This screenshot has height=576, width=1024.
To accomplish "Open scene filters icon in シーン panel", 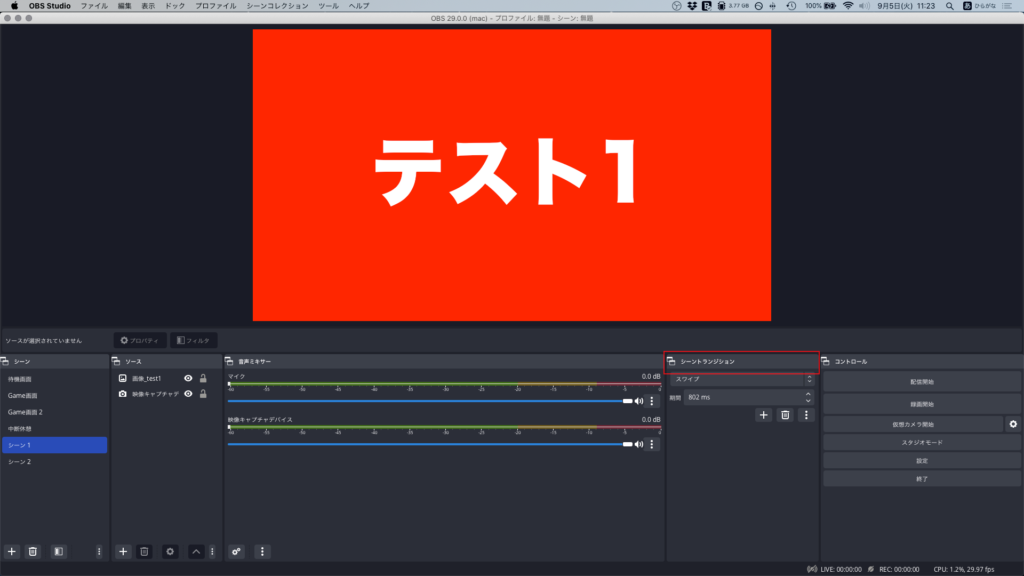I will 58,551.
